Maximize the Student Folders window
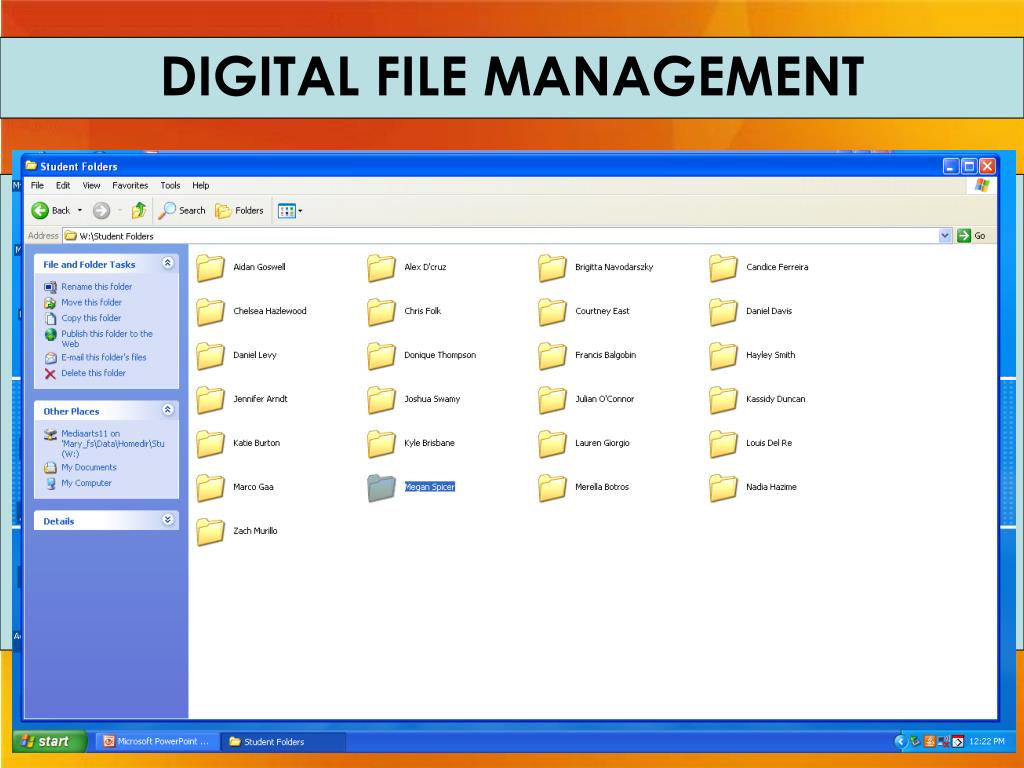Image resolution: width=1024 pixels, height=768 pixels. 969,167
